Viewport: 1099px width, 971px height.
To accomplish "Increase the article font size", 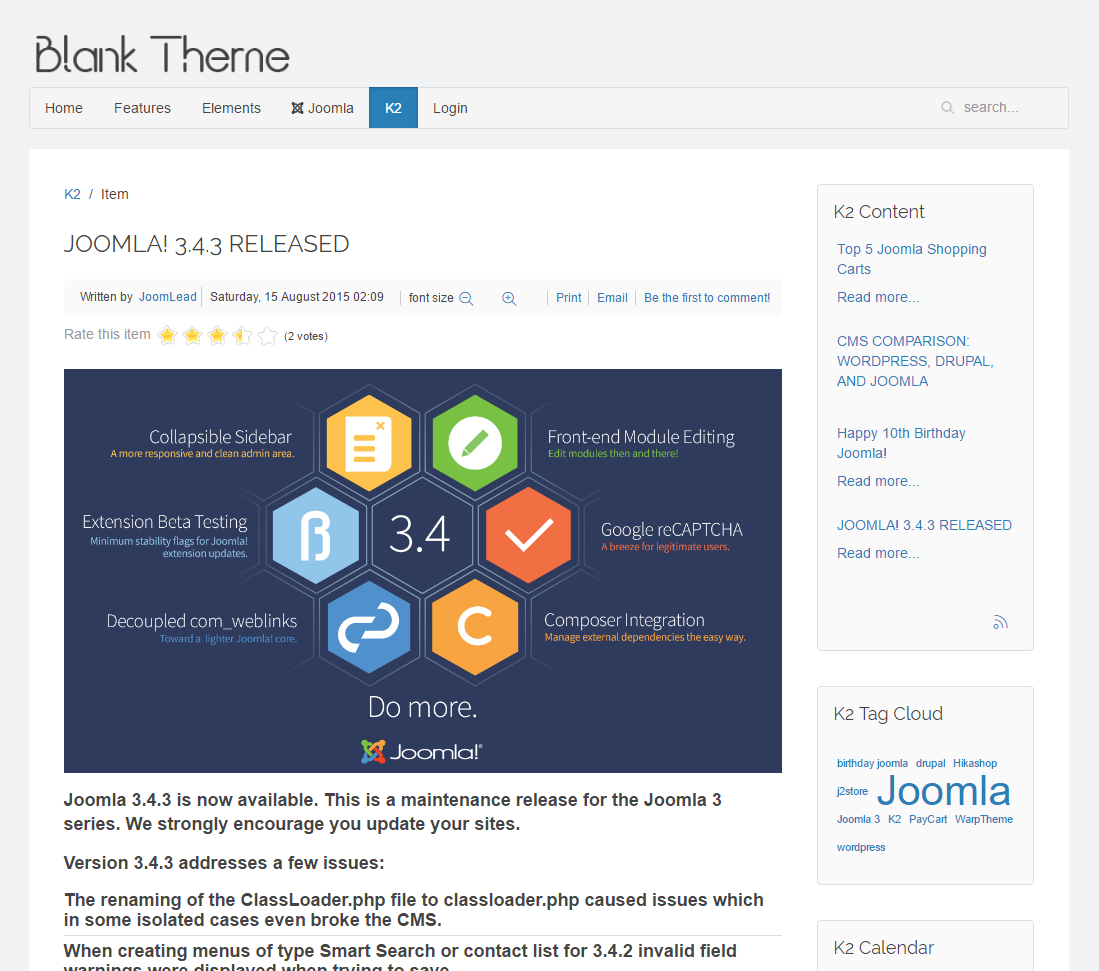I will pos(509,297).
